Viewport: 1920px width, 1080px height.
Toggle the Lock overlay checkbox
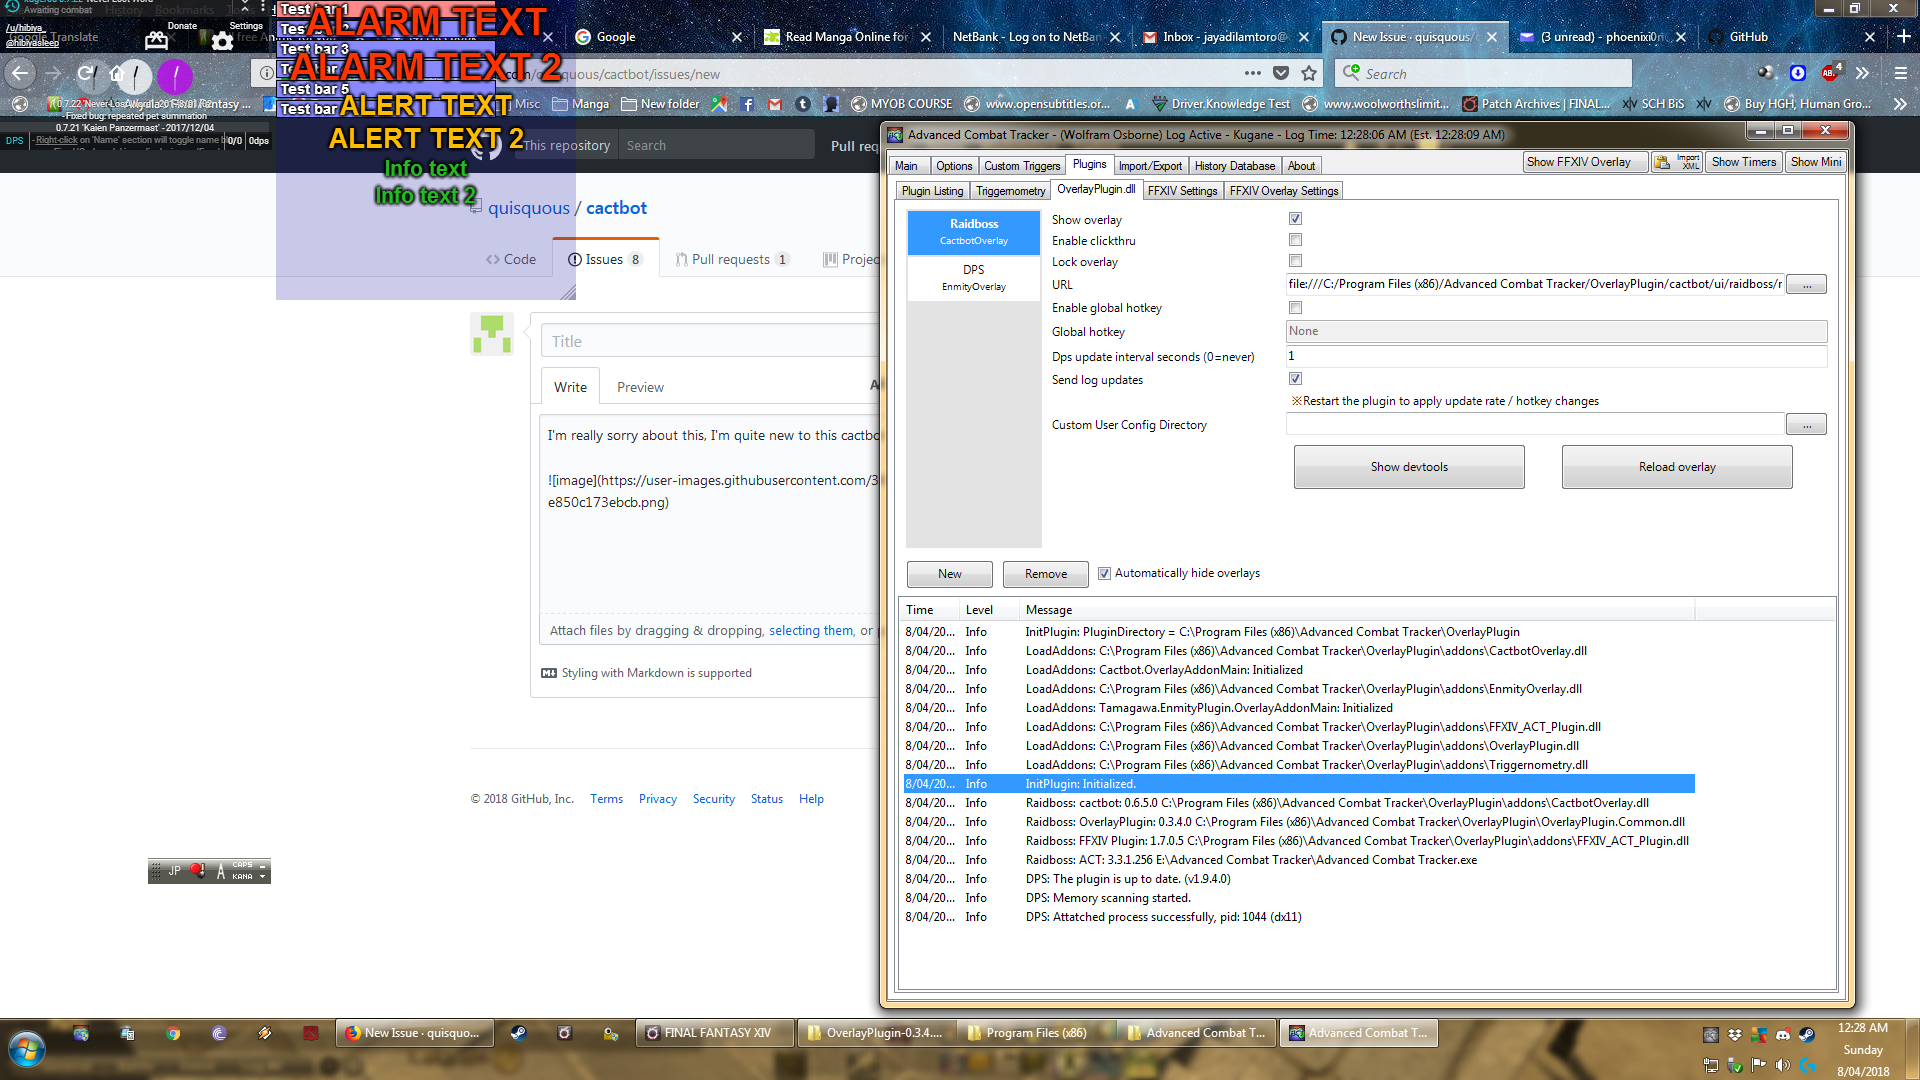coord(1295,261)
